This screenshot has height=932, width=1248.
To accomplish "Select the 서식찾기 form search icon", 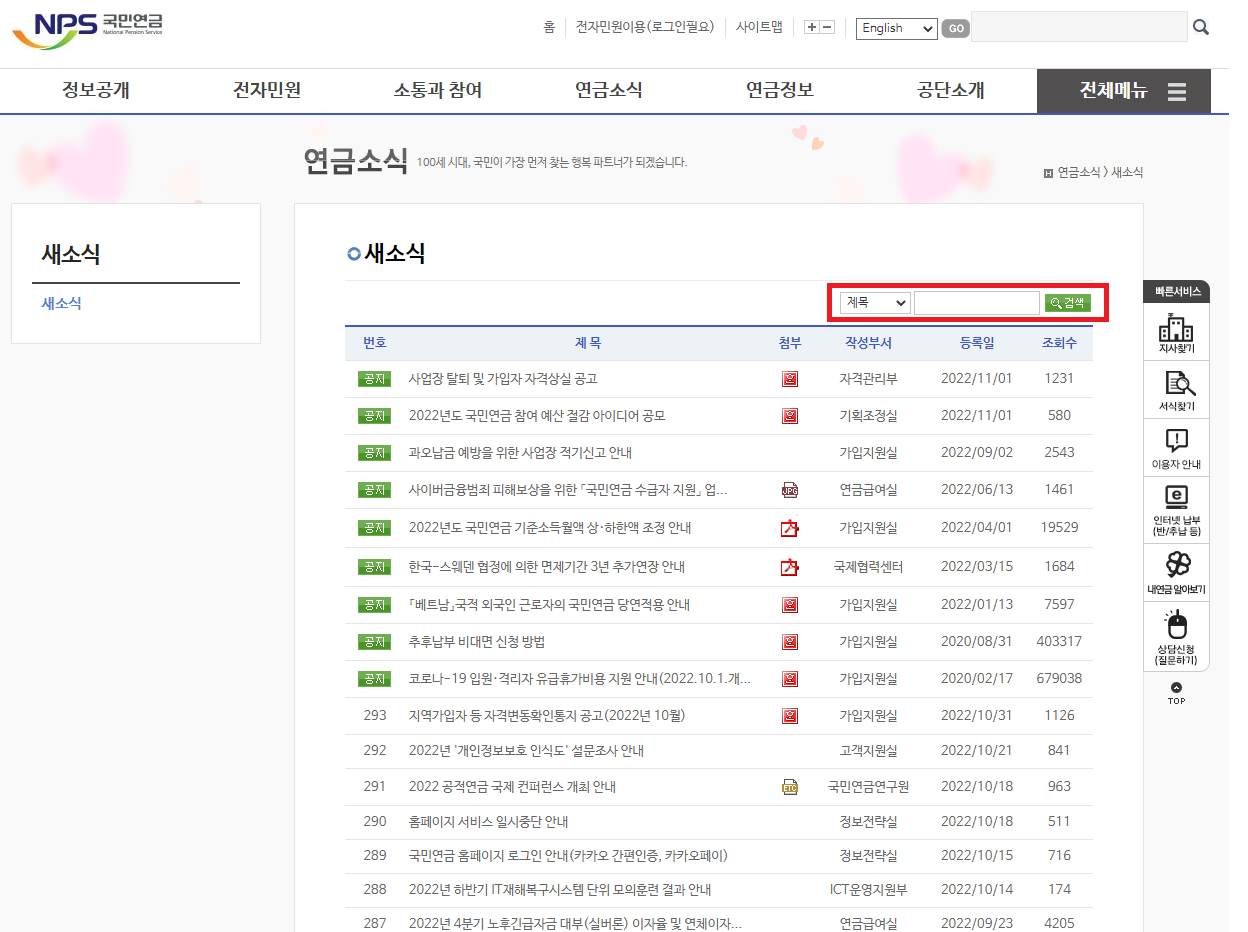I will 1176,388.
